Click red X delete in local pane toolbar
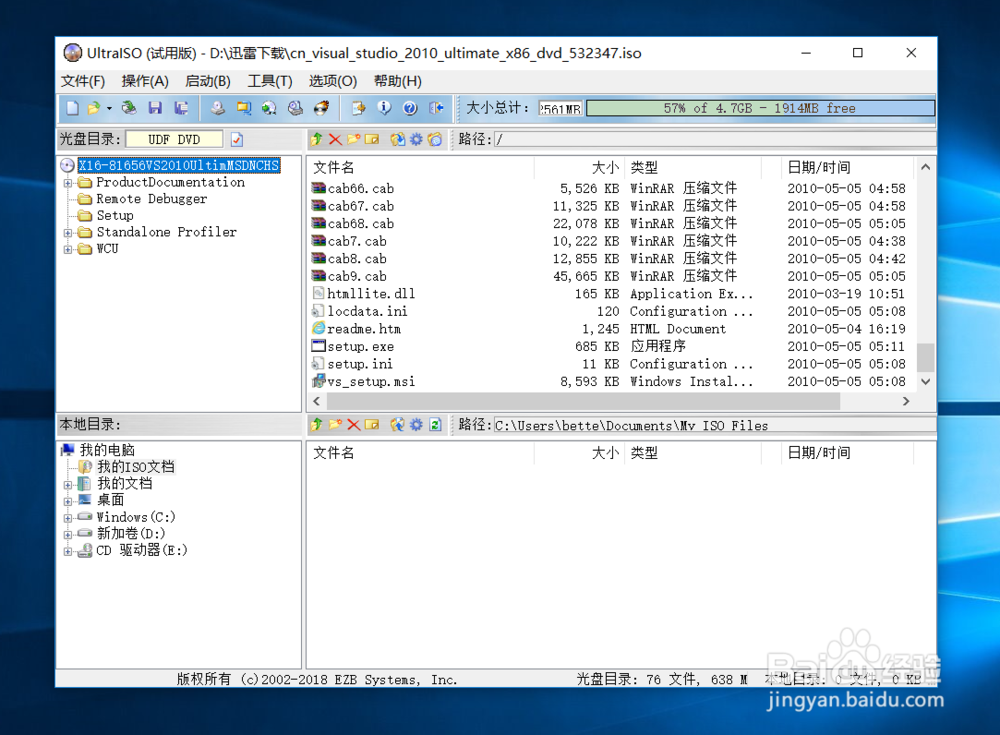Screen dimensions: 1000x735 (353, 424)
